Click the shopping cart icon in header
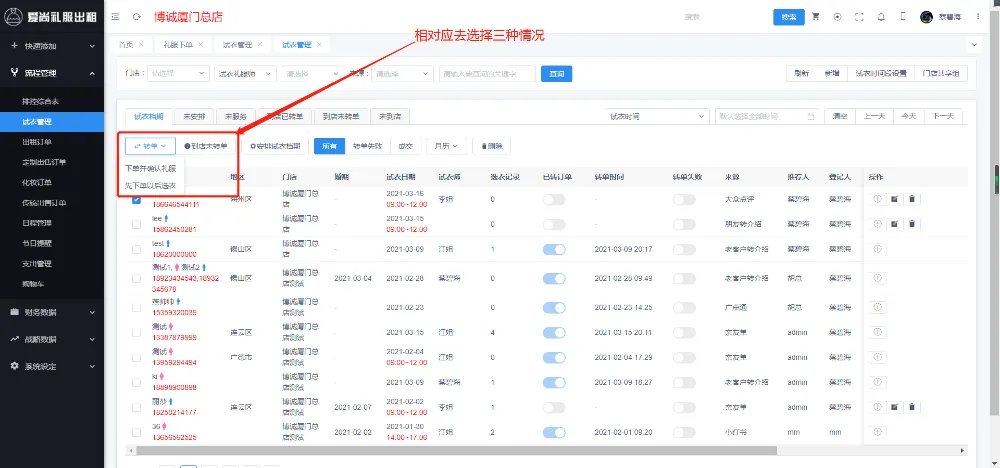The height and width of the screenshot is (468, 1000). tap(815, 17)
